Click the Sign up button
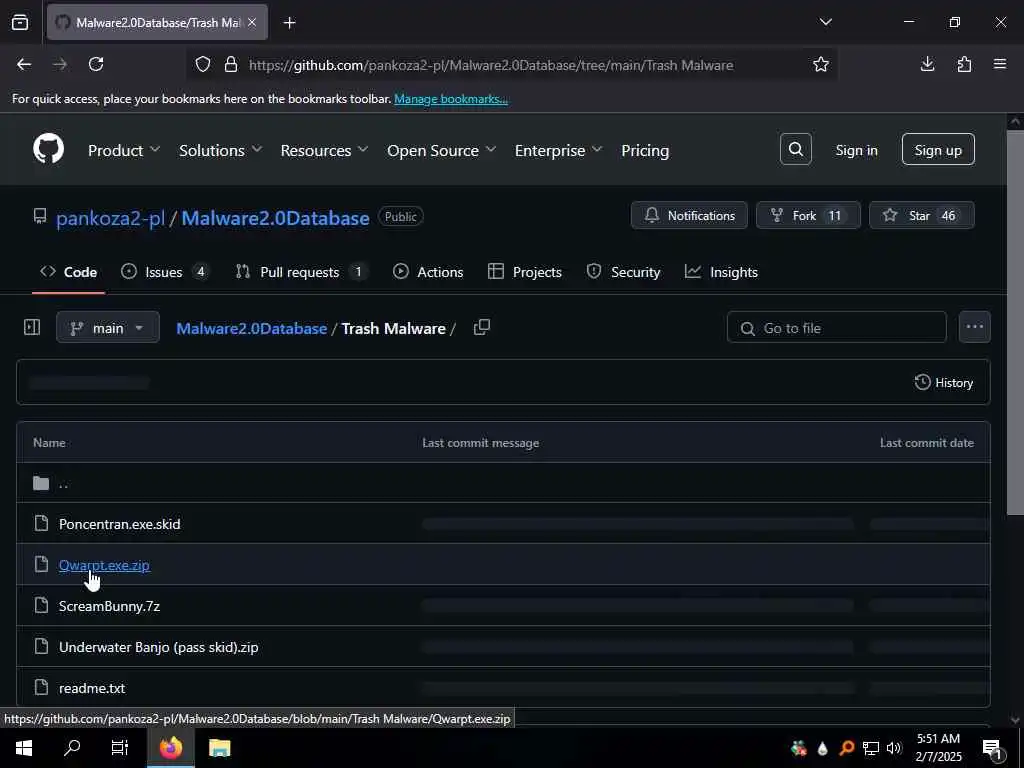The height and width of the screenshot is (768, 1024). pos(938,150)
